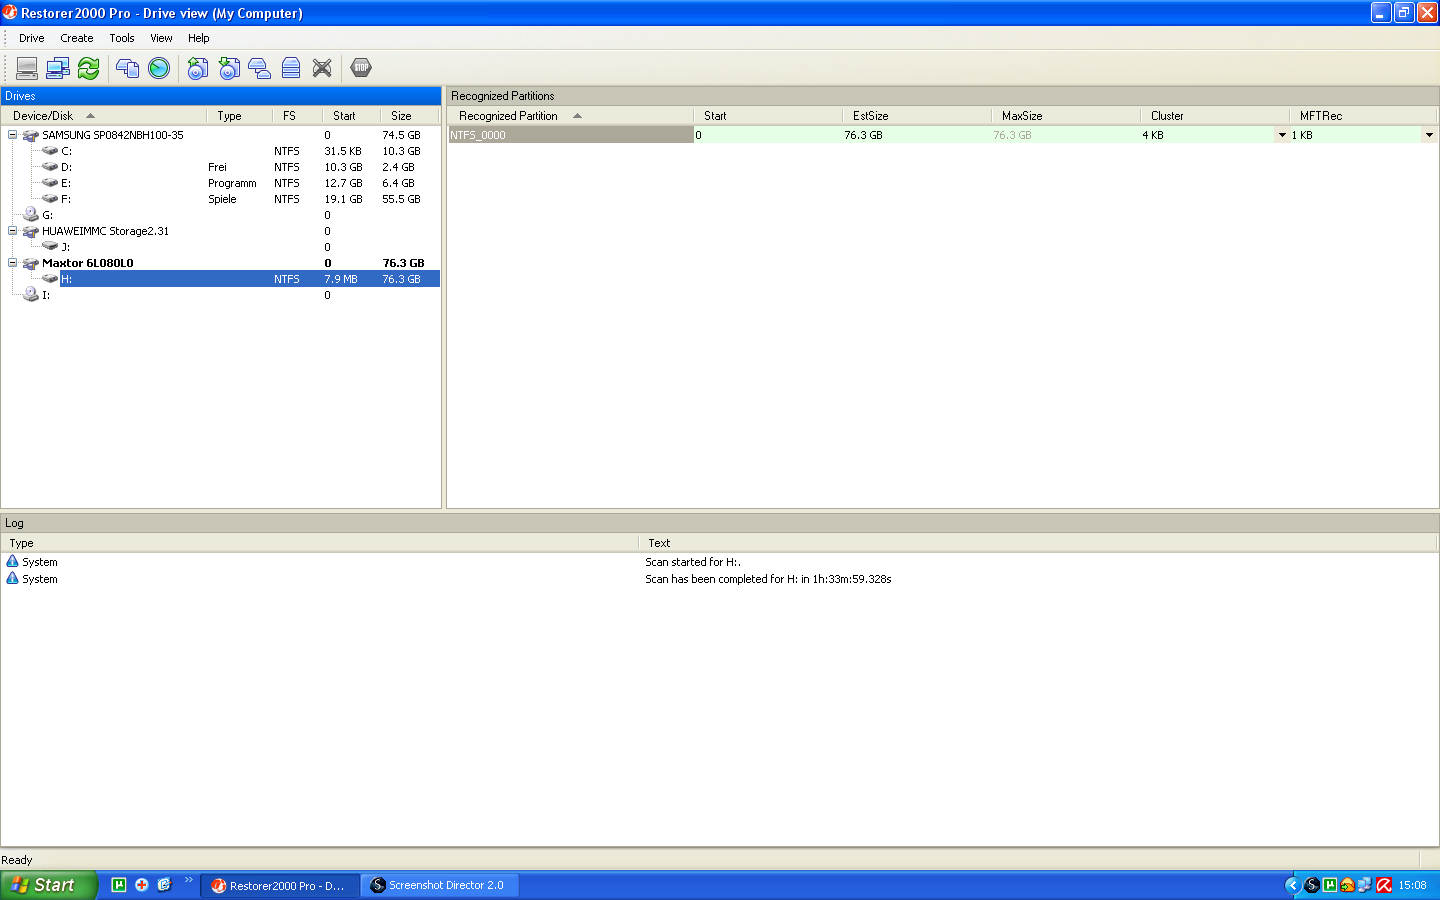
Task: Switch to Screenshot Director 2.0 taskbar button
Action: [439, 885]
